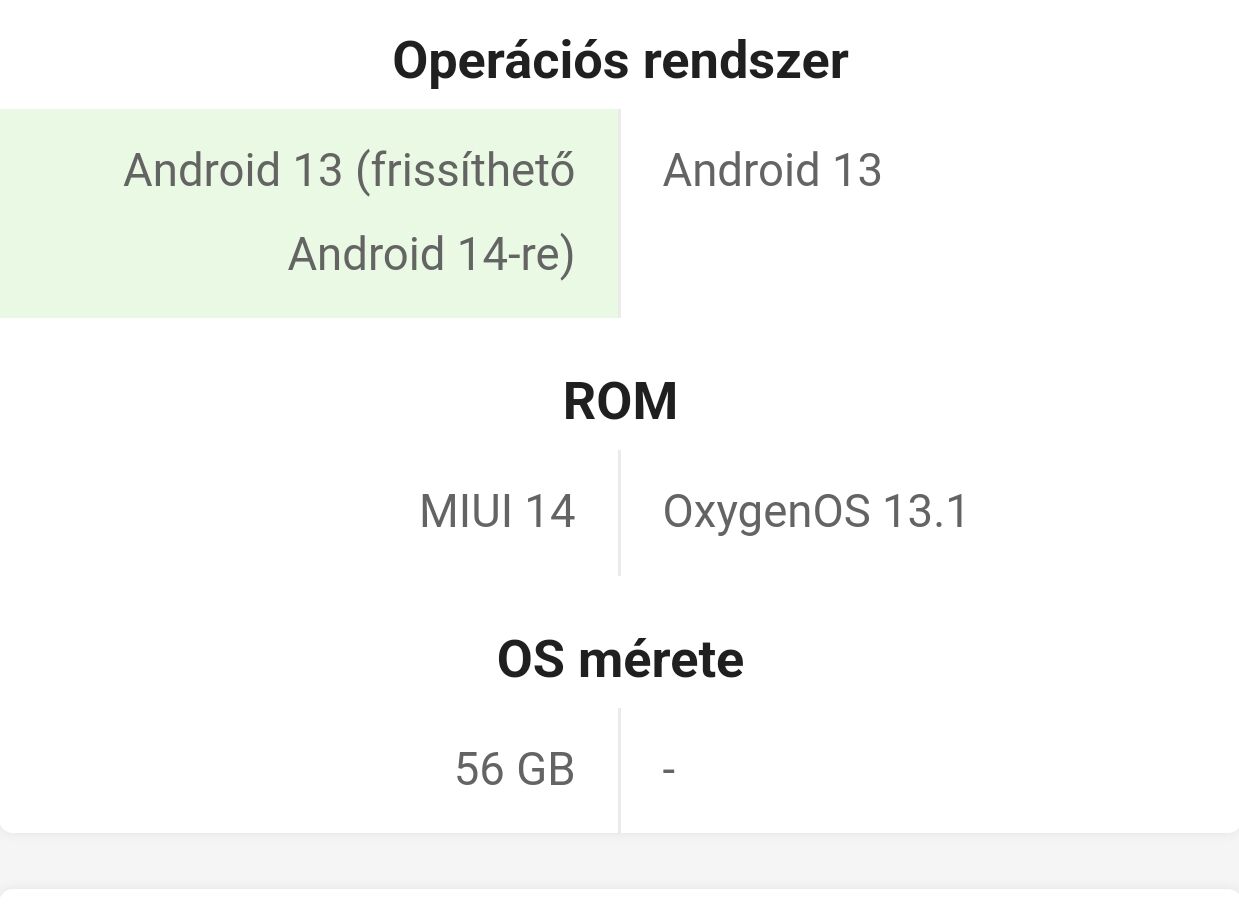Click the gray gap between the cards

[x=620, y=860]
